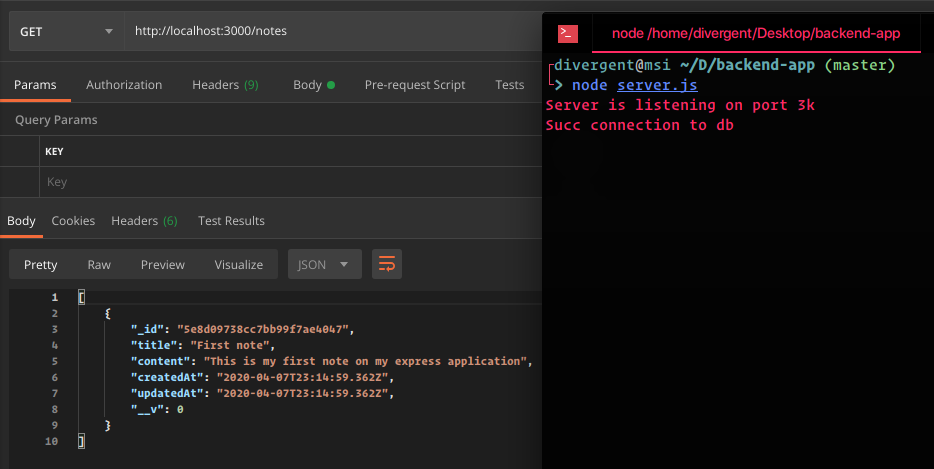This screenshot has width=934, height=469.
Task: Select the Preview response view
Action: coord(163,265)
